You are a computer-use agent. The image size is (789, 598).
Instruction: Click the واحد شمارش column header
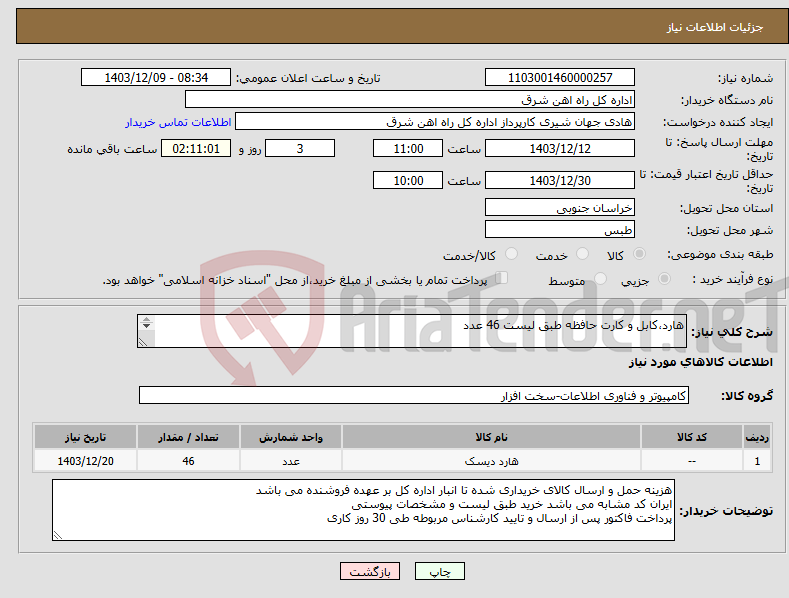(291, 437)
